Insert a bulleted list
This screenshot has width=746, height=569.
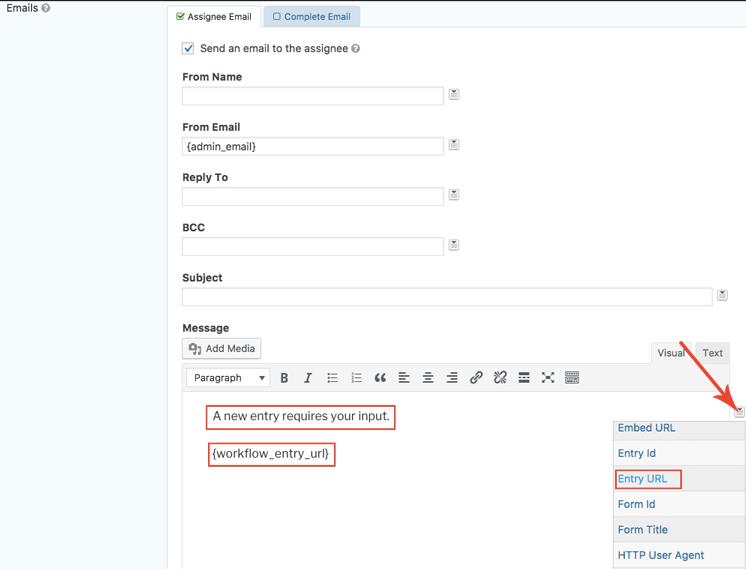point(332,378)
